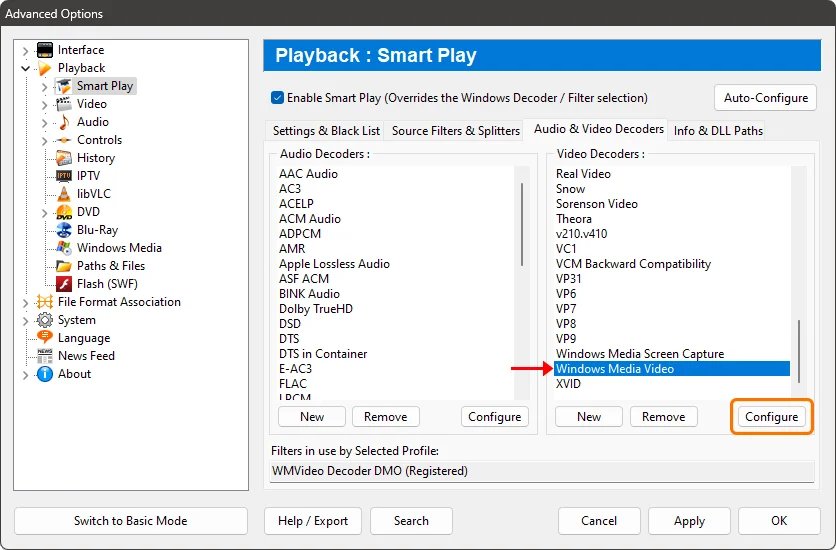This screenshot has width=836, height=550.
Task: Click the Video clapperboard icon
Action: (64, 104)
